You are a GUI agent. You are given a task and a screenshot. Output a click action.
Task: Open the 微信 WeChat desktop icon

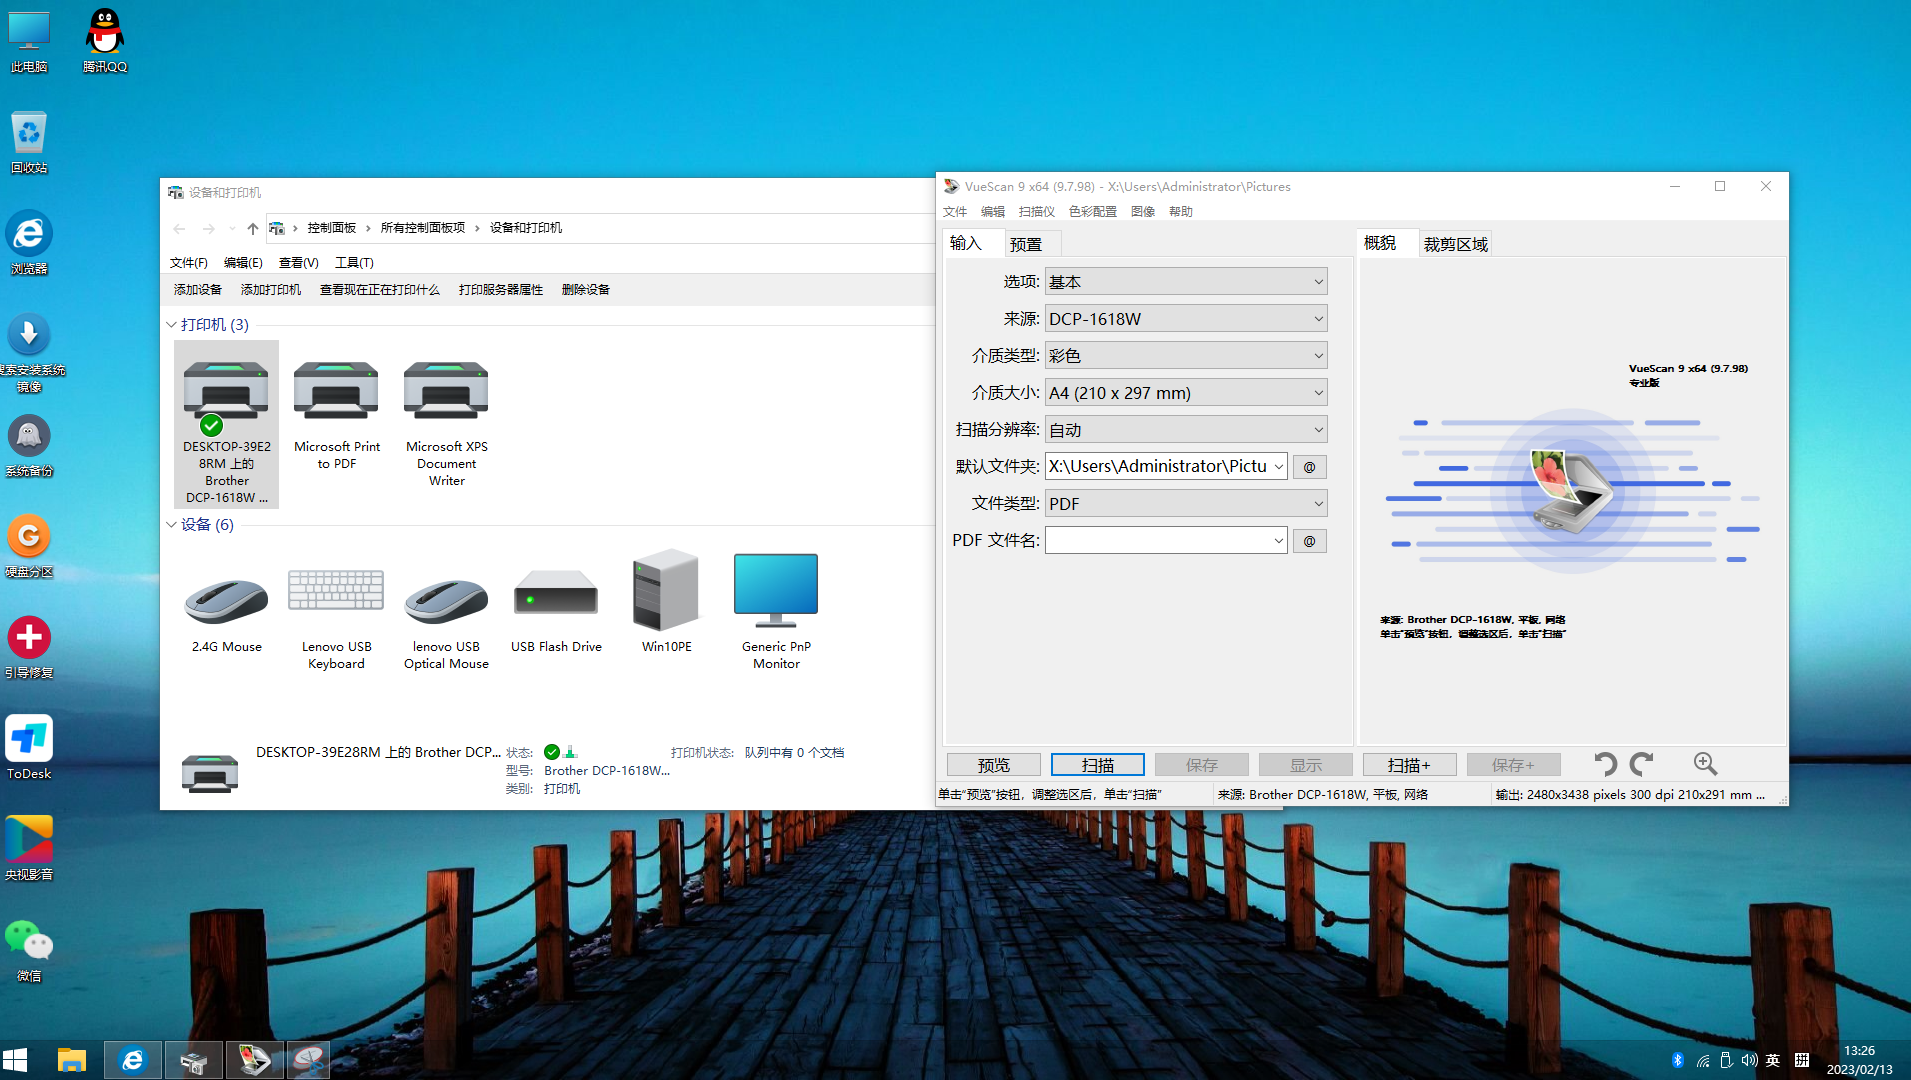29,951
